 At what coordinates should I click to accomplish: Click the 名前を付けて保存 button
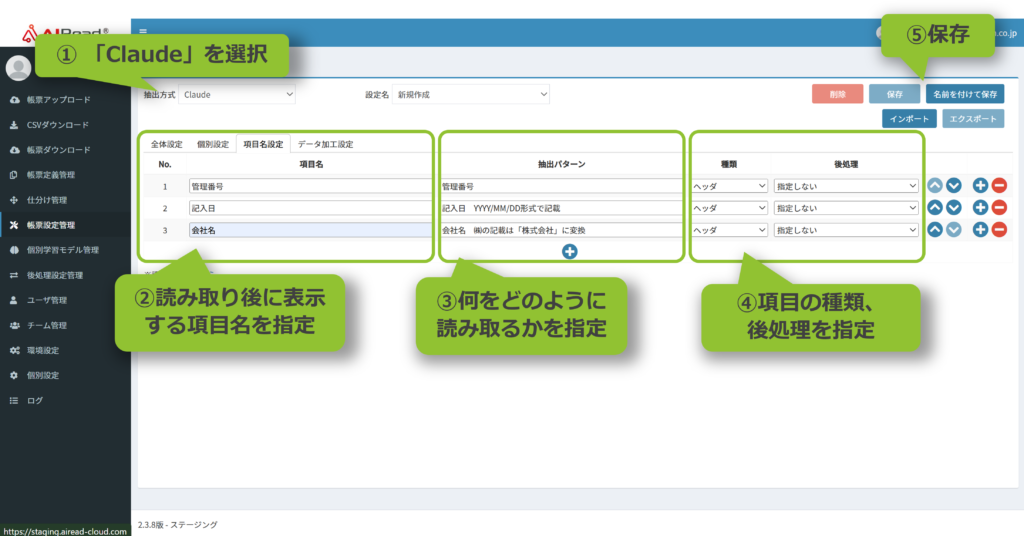coord(963,94)
